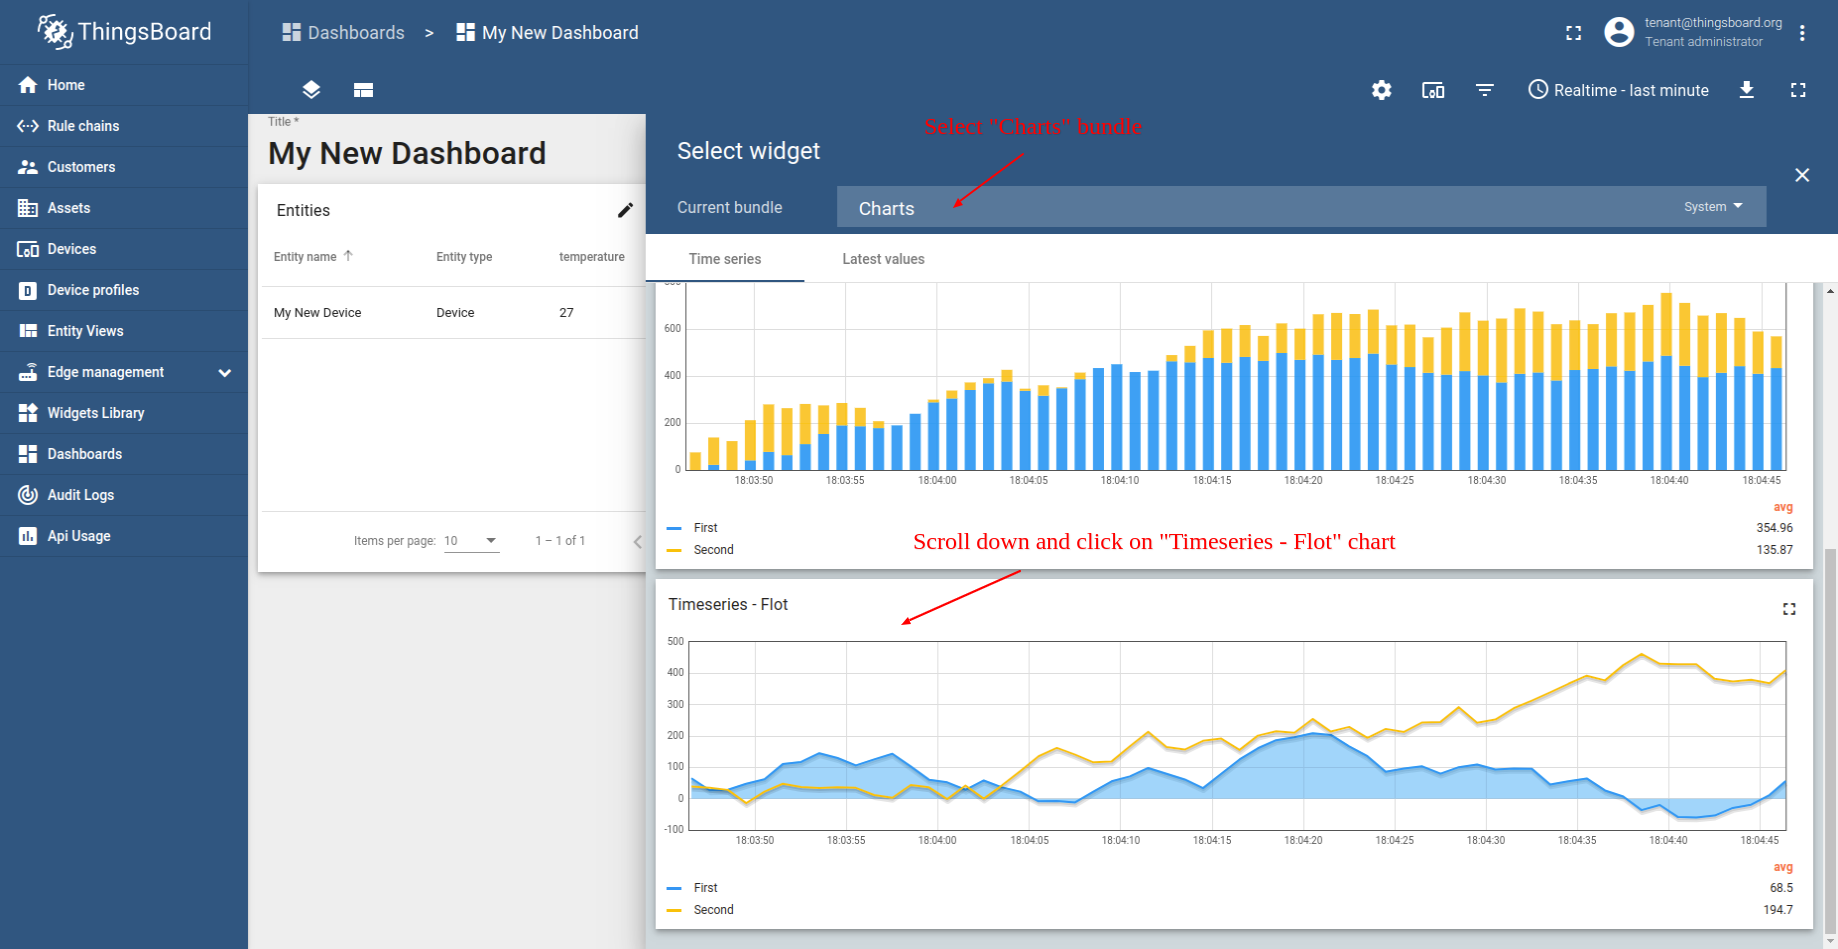Click the ThingsBoard logo

point(124,32)
